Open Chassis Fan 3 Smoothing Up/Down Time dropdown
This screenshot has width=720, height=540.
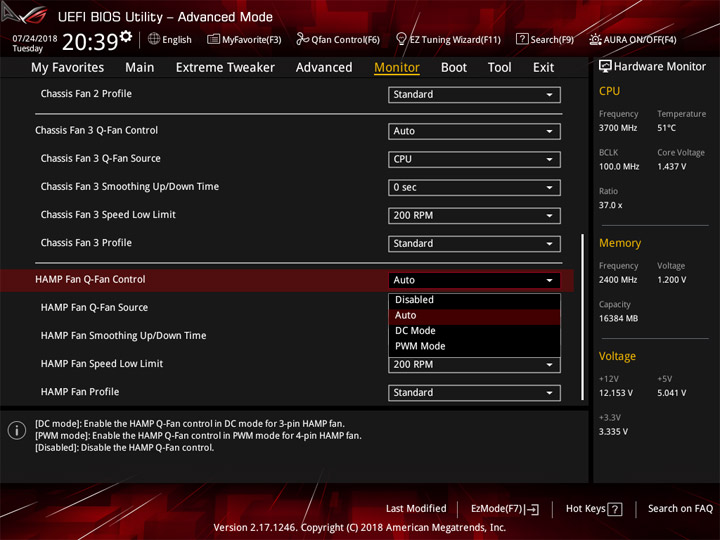pos(474,187)
